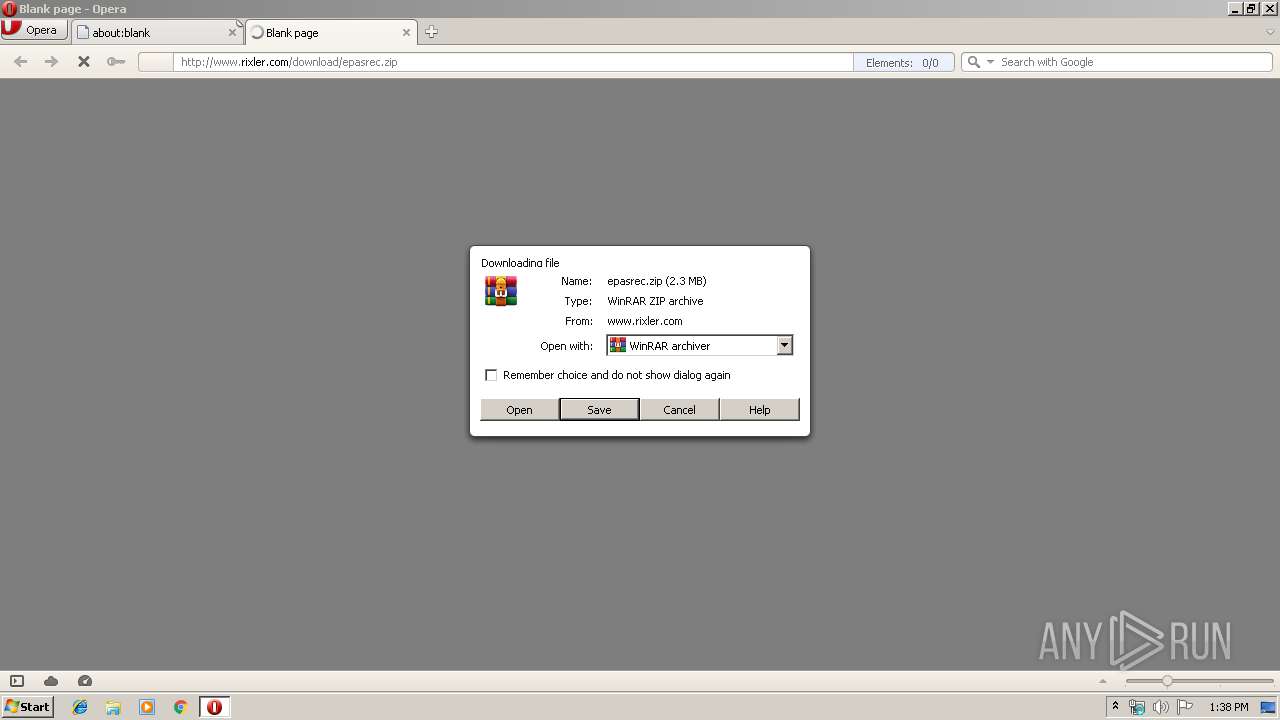Open search engine dropdown magnifier icon
1280x720 pixels.
pyautogui.click(x=980, y=62)
